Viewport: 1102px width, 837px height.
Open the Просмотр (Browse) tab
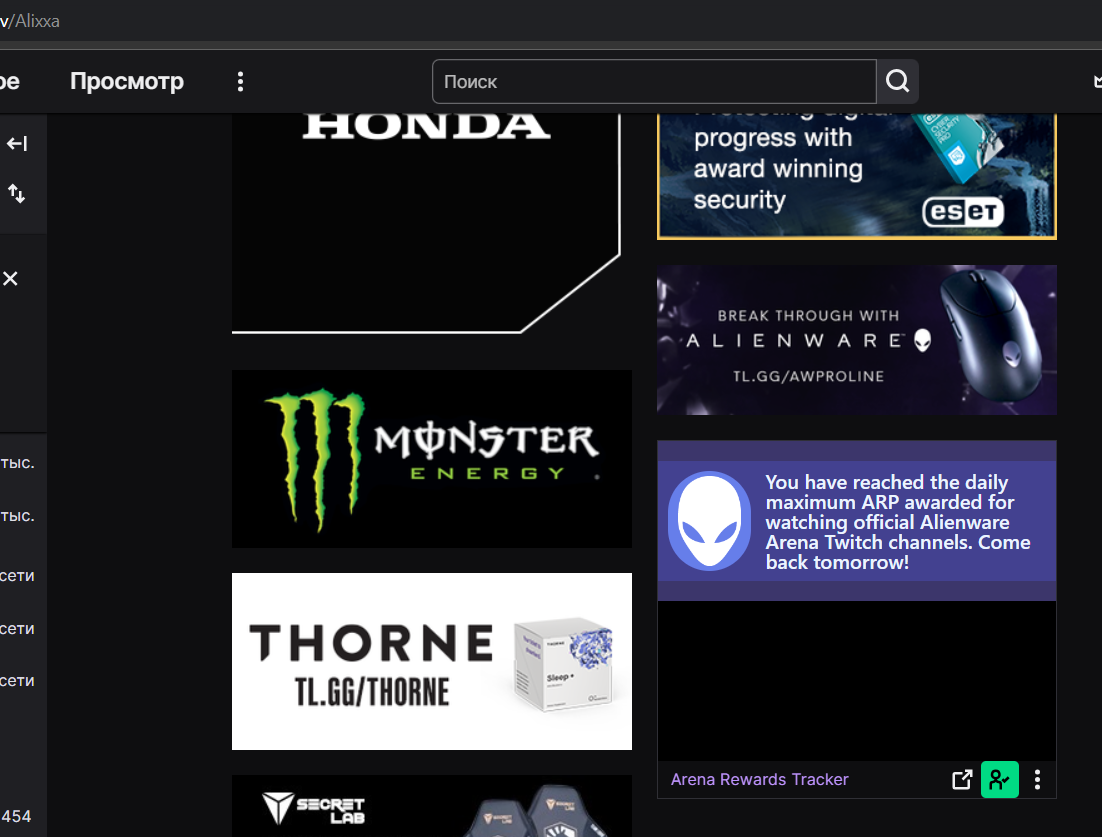coord(127,82)
